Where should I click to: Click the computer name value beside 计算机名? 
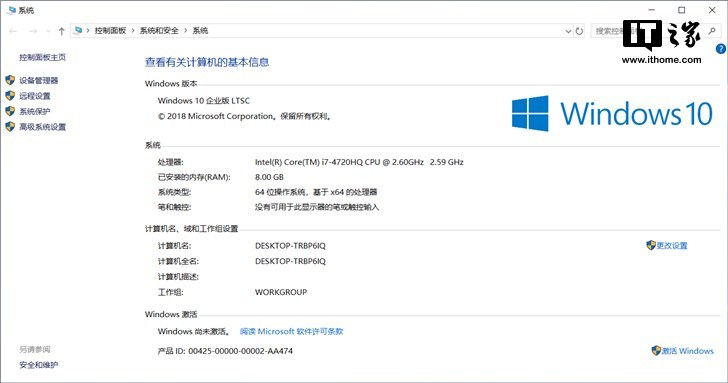(x=290, y=246)
